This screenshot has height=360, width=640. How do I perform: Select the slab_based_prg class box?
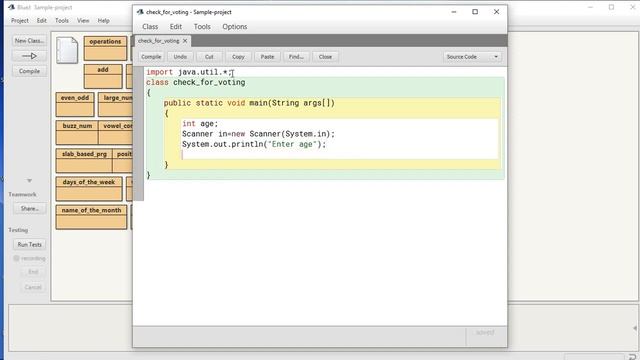(x=84, y=160)
